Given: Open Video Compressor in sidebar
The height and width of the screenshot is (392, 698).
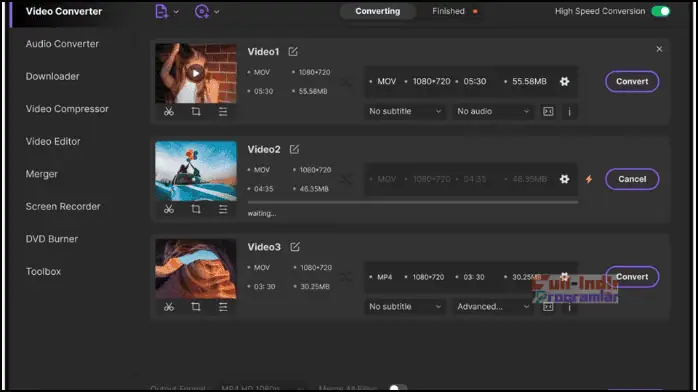Looking at the screenshot, I should [x=67, y=109].
